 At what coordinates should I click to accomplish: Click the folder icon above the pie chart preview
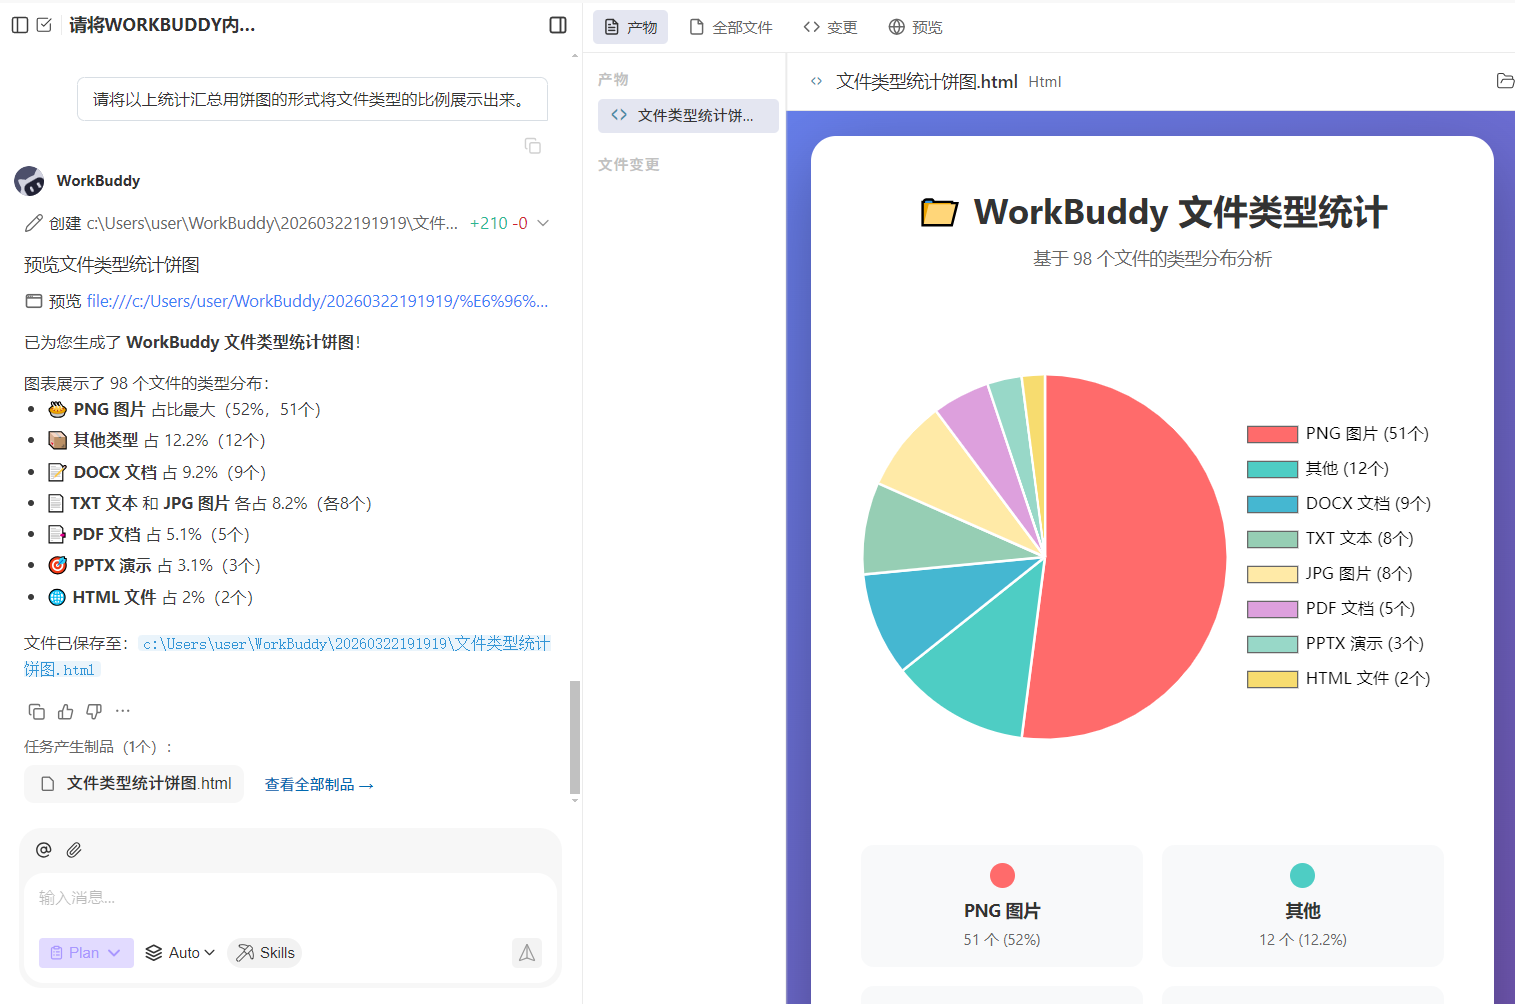point(1504,81)
